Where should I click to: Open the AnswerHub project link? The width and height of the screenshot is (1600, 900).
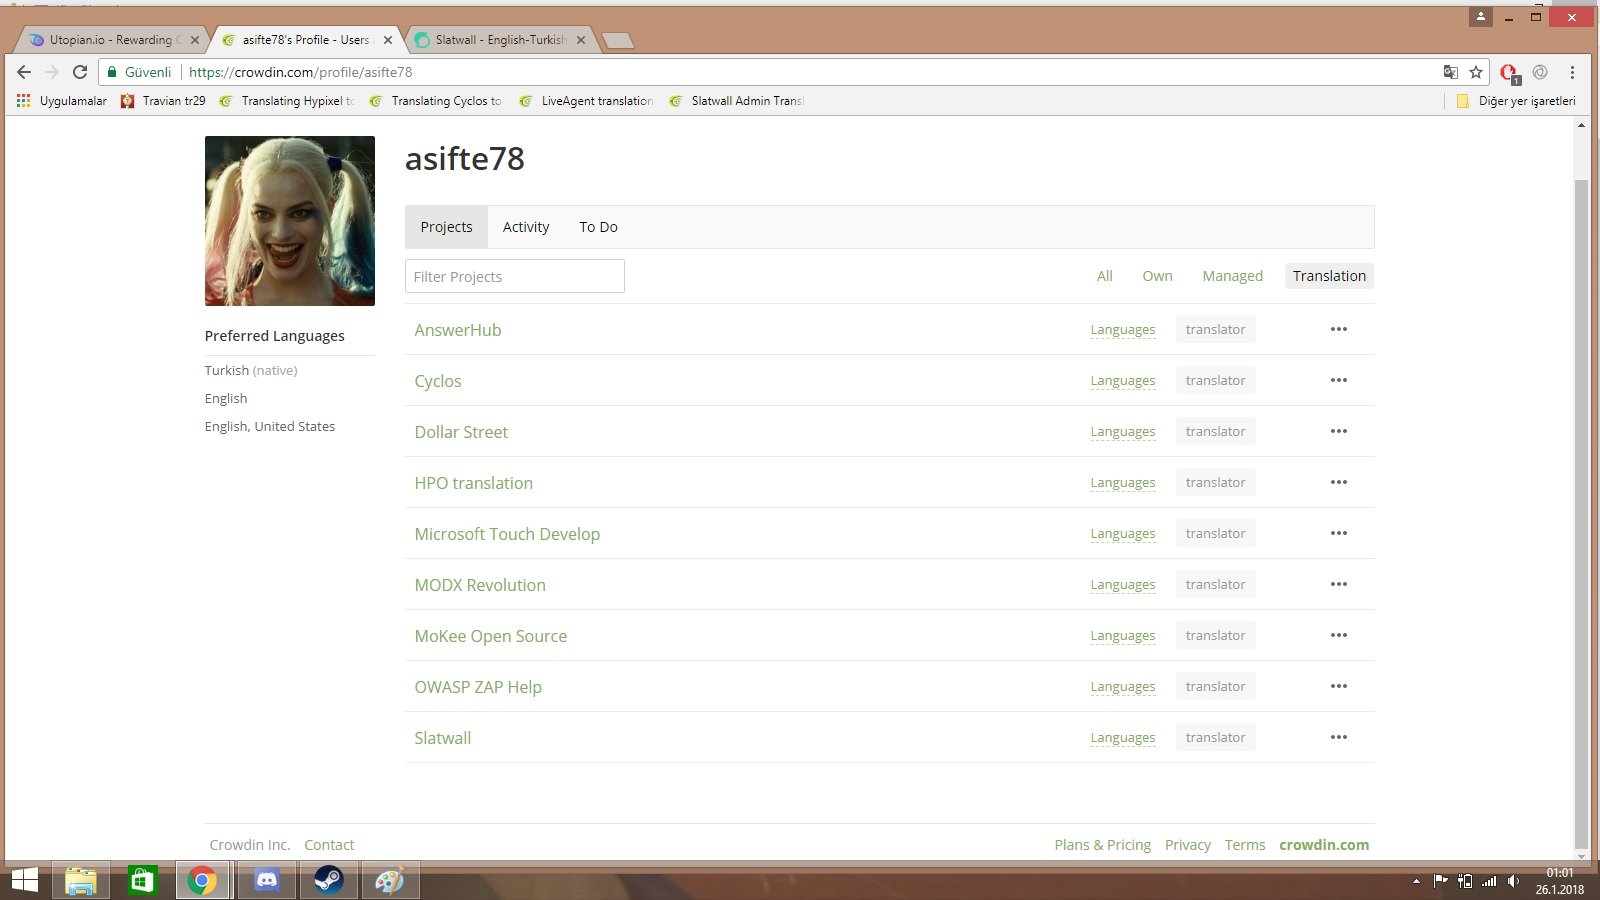(x=458, y=330)
